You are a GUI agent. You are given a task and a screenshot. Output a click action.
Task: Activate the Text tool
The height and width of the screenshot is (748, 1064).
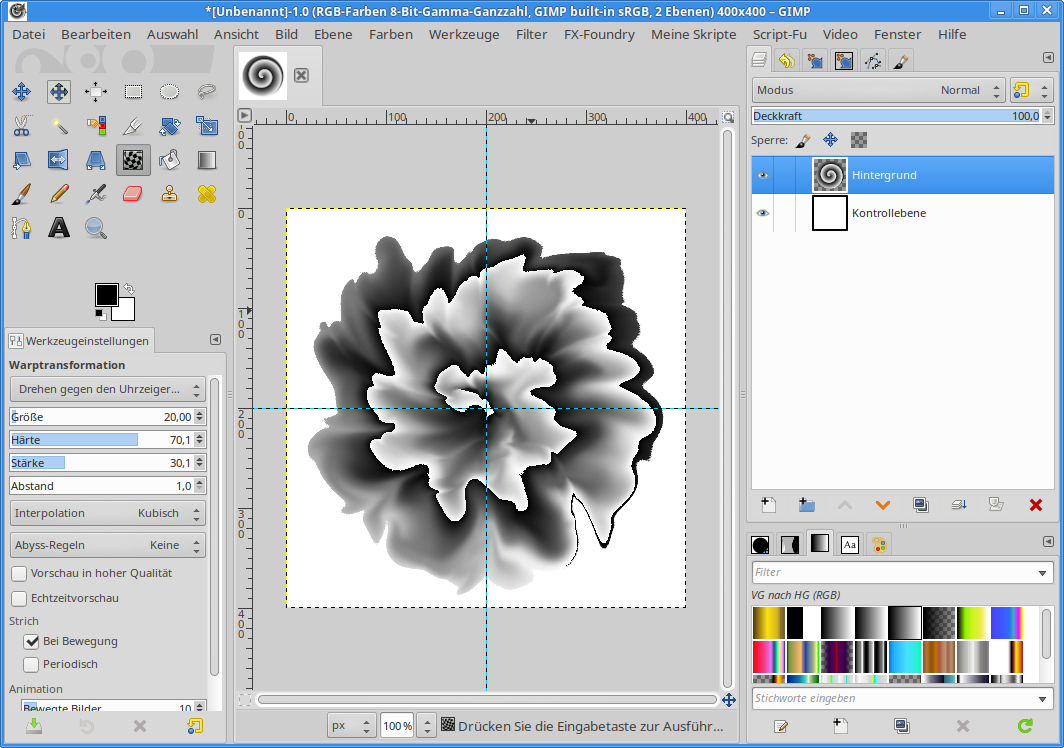(59, 228)
